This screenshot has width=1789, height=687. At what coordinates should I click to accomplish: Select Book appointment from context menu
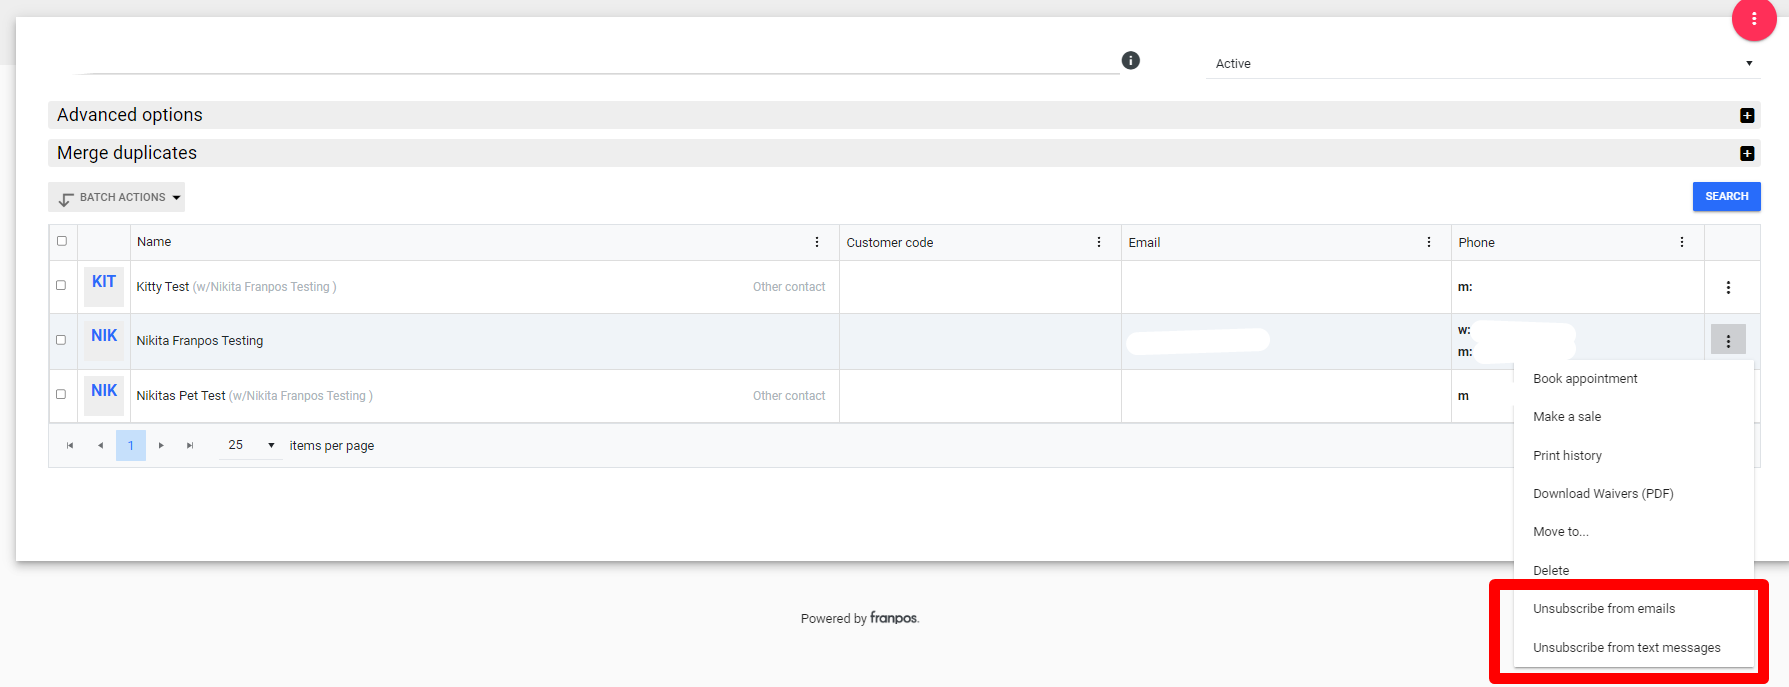click(x=1634, y=379)
